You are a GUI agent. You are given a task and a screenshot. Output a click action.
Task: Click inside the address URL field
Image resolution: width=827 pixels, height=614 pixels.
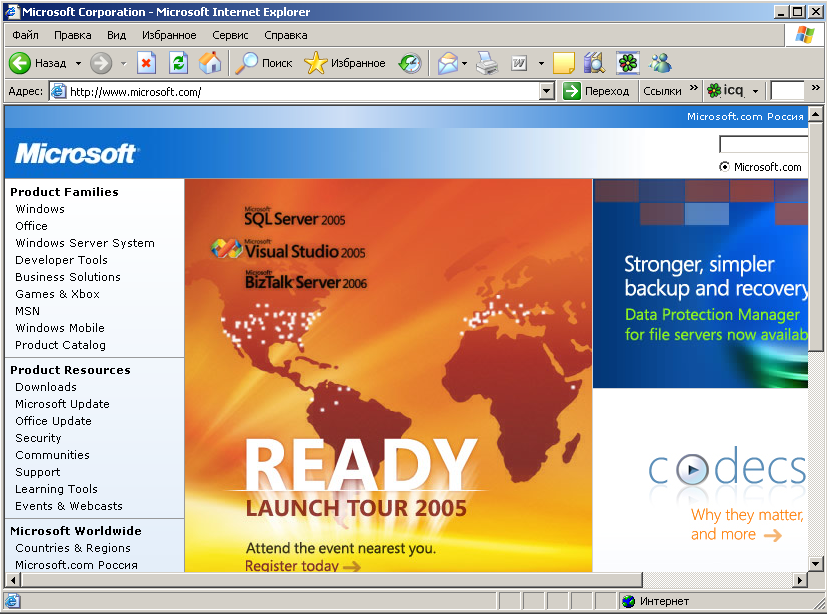coord(303,92)
